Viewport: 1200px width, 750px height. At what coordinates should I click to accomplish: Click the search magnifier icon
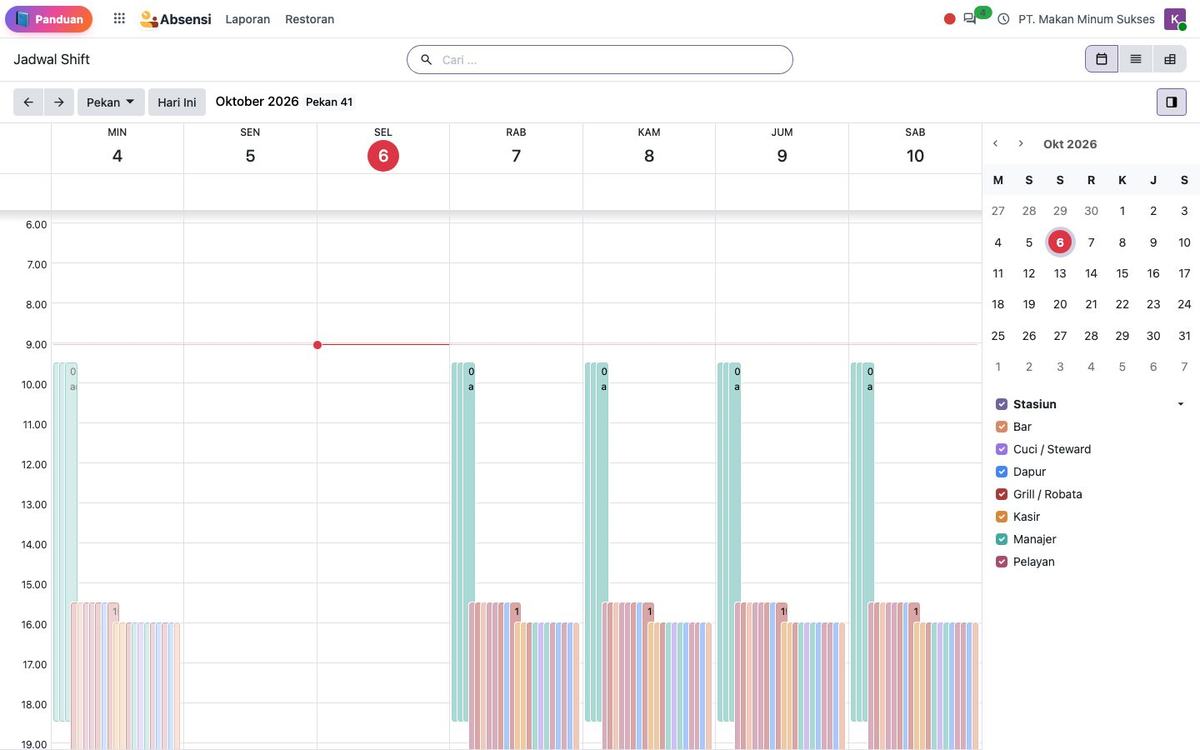pos(426,60)
